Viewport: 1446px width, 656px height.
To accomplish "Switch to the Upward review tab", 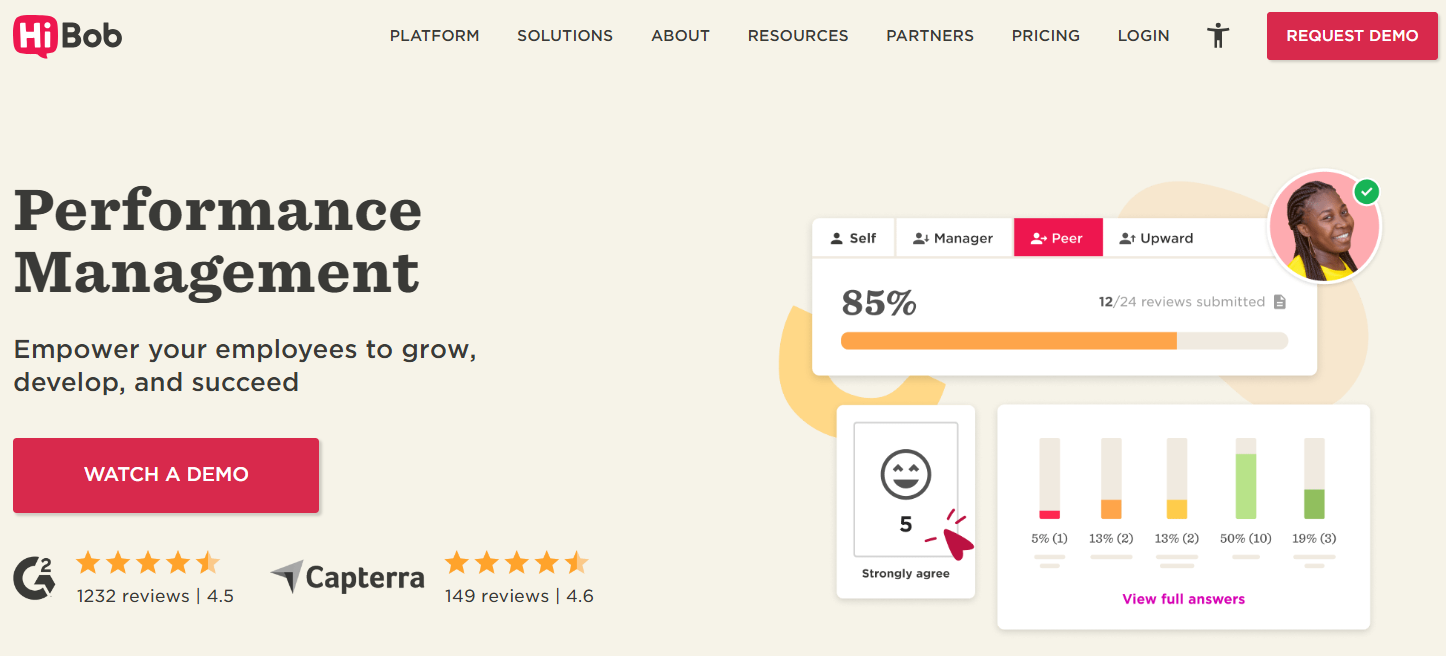I will point(1156,237).
